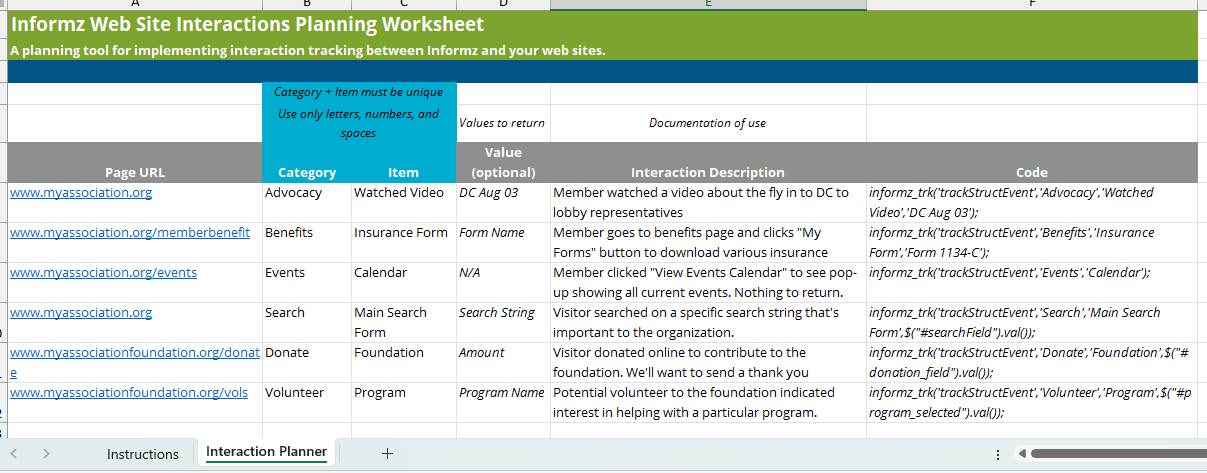Viewport: 1207px width, 473px height.
Task: Click the Advocacy category cell
Action: coord(307,202)
